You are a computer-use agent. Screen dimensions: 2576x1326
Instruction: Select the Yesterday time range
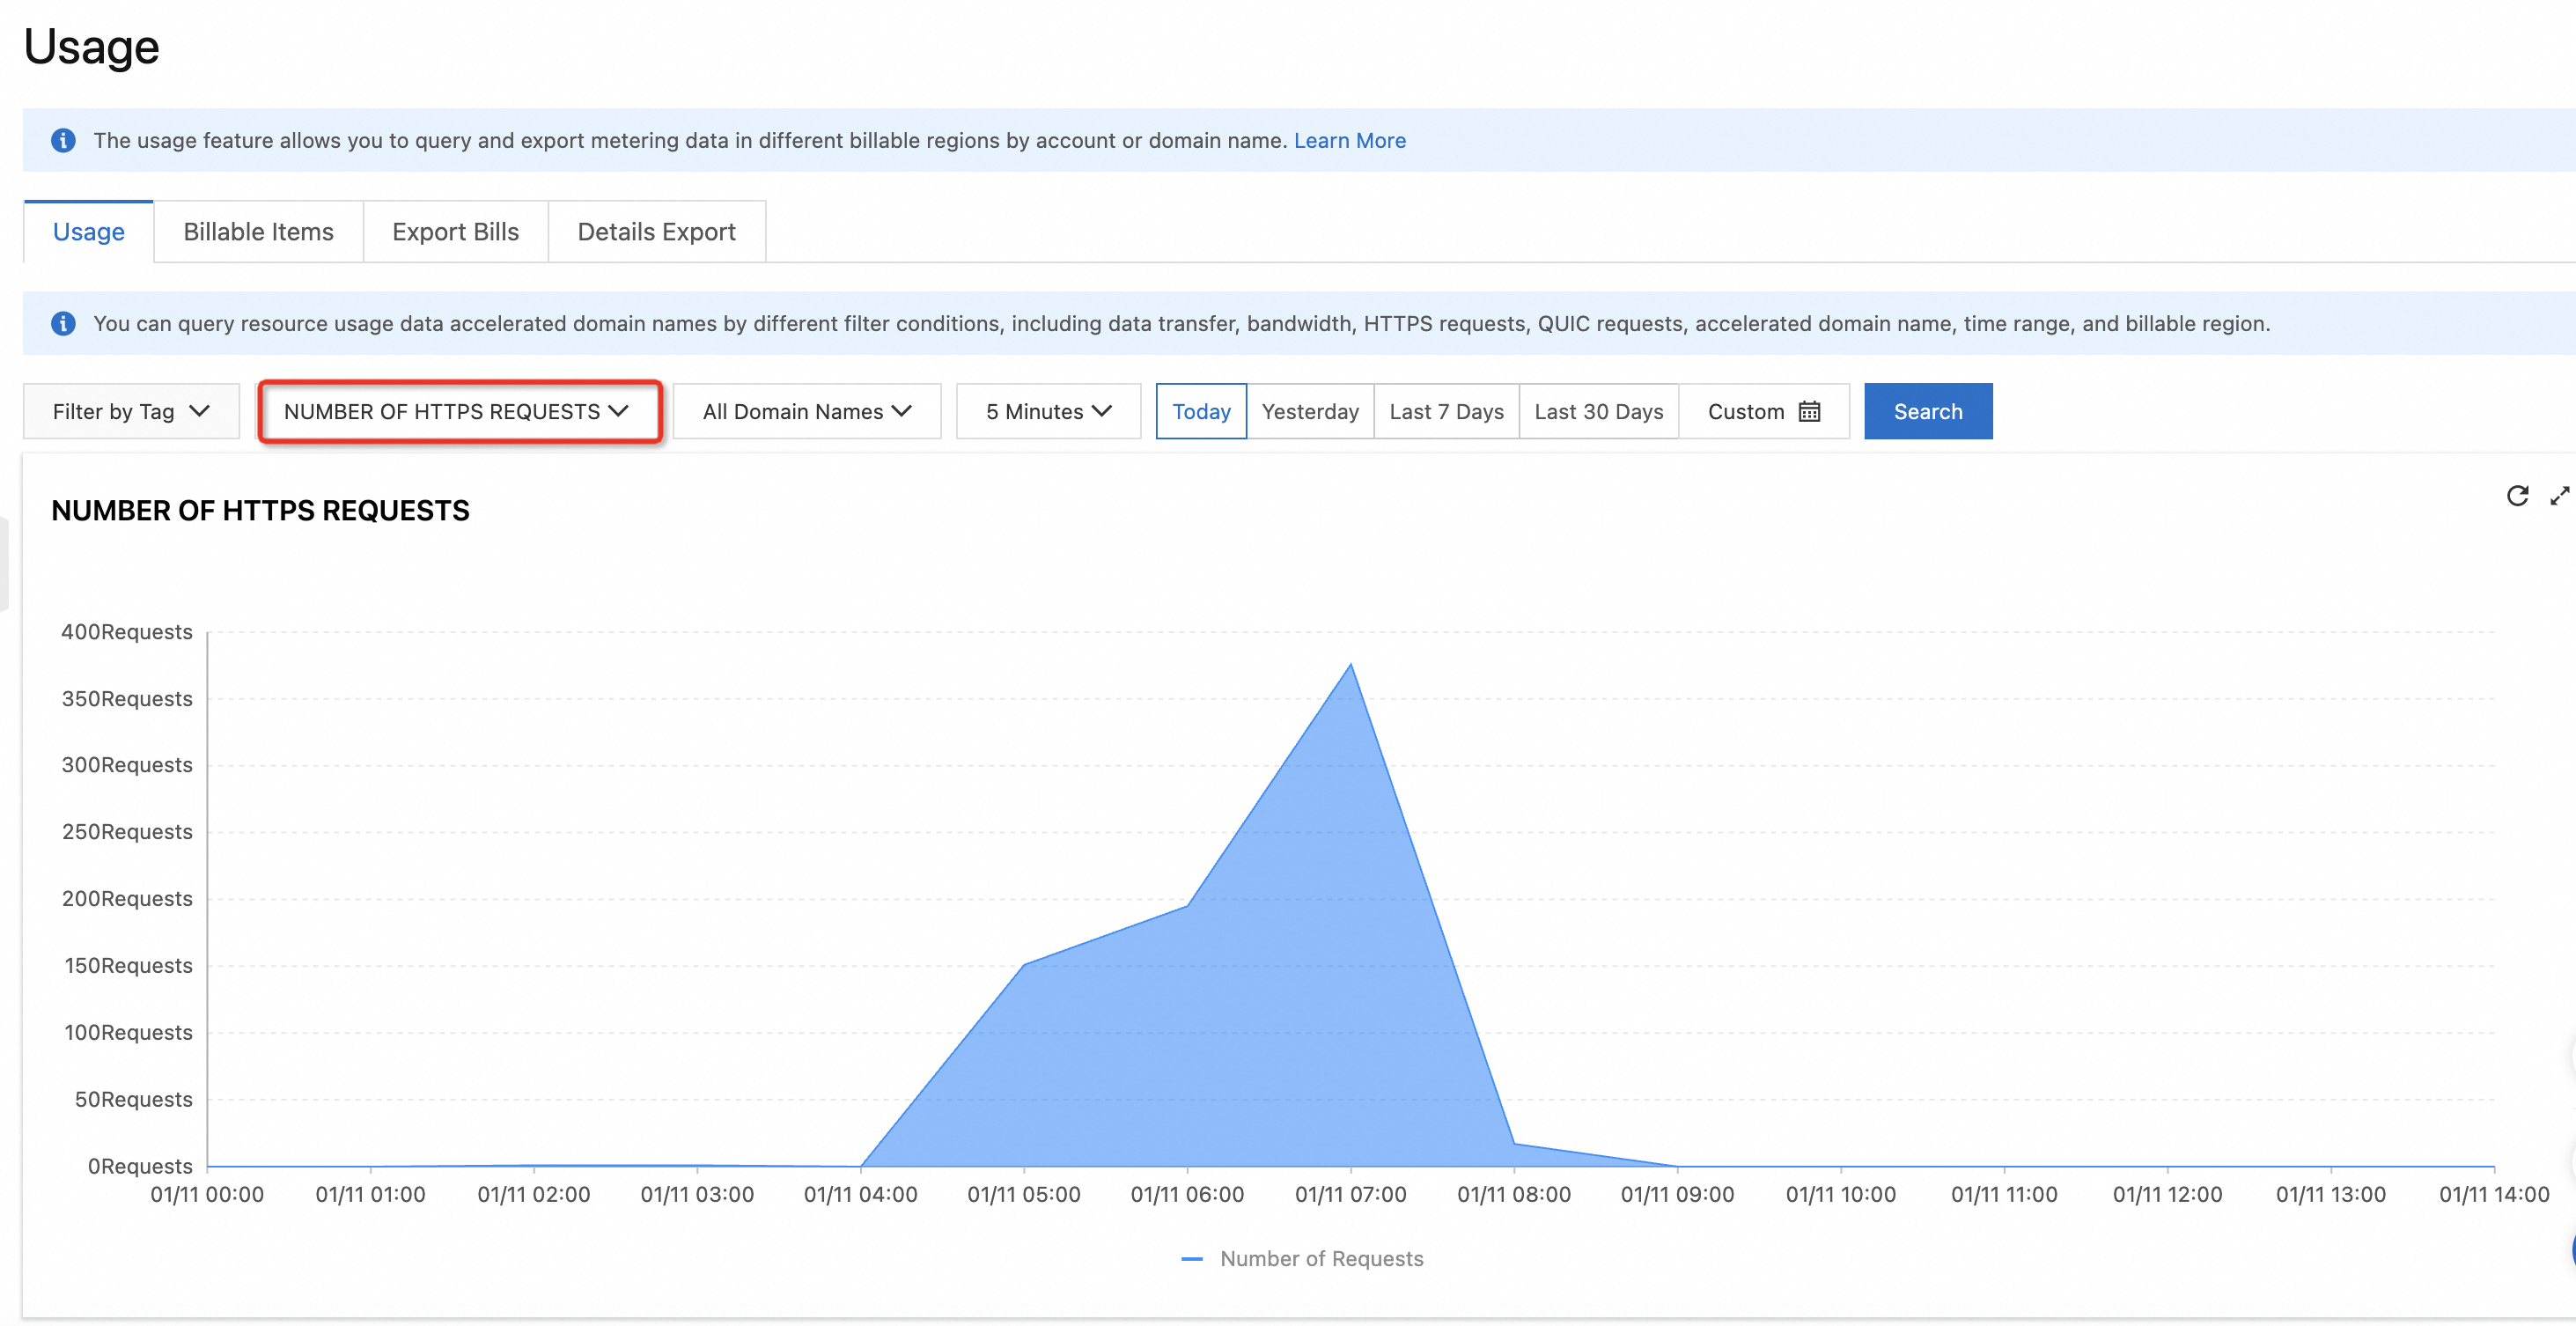pos(1309,411)
